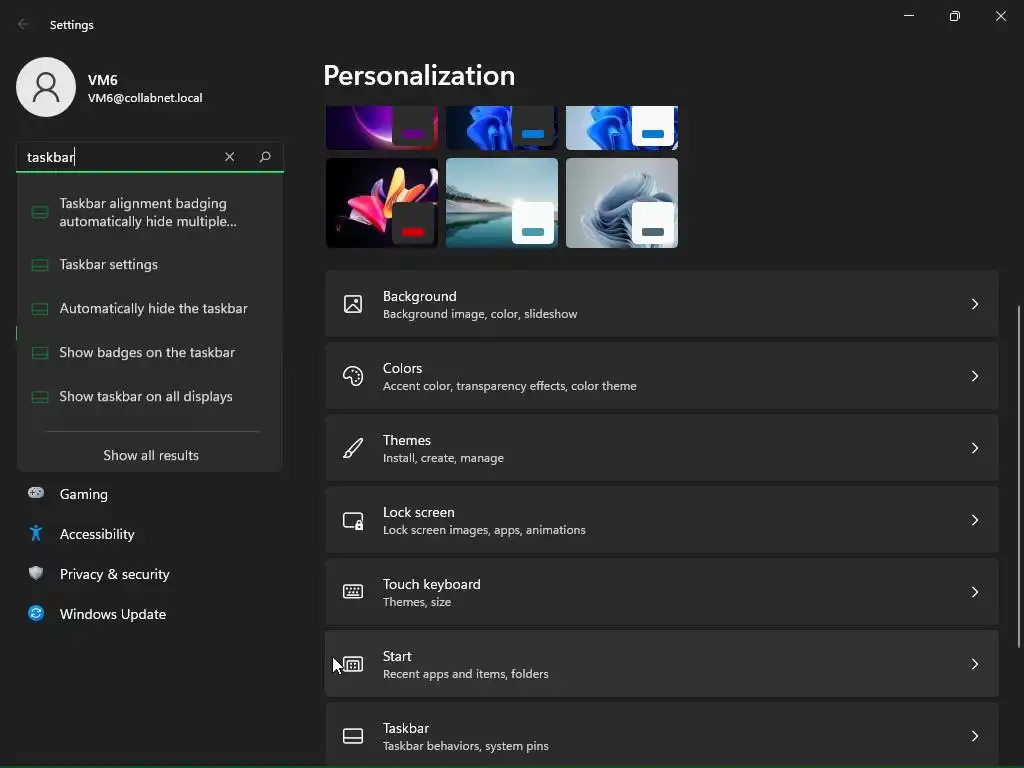1024x768 pixels.
Task: Click the magnifier search icon
Action: [264, 157]
